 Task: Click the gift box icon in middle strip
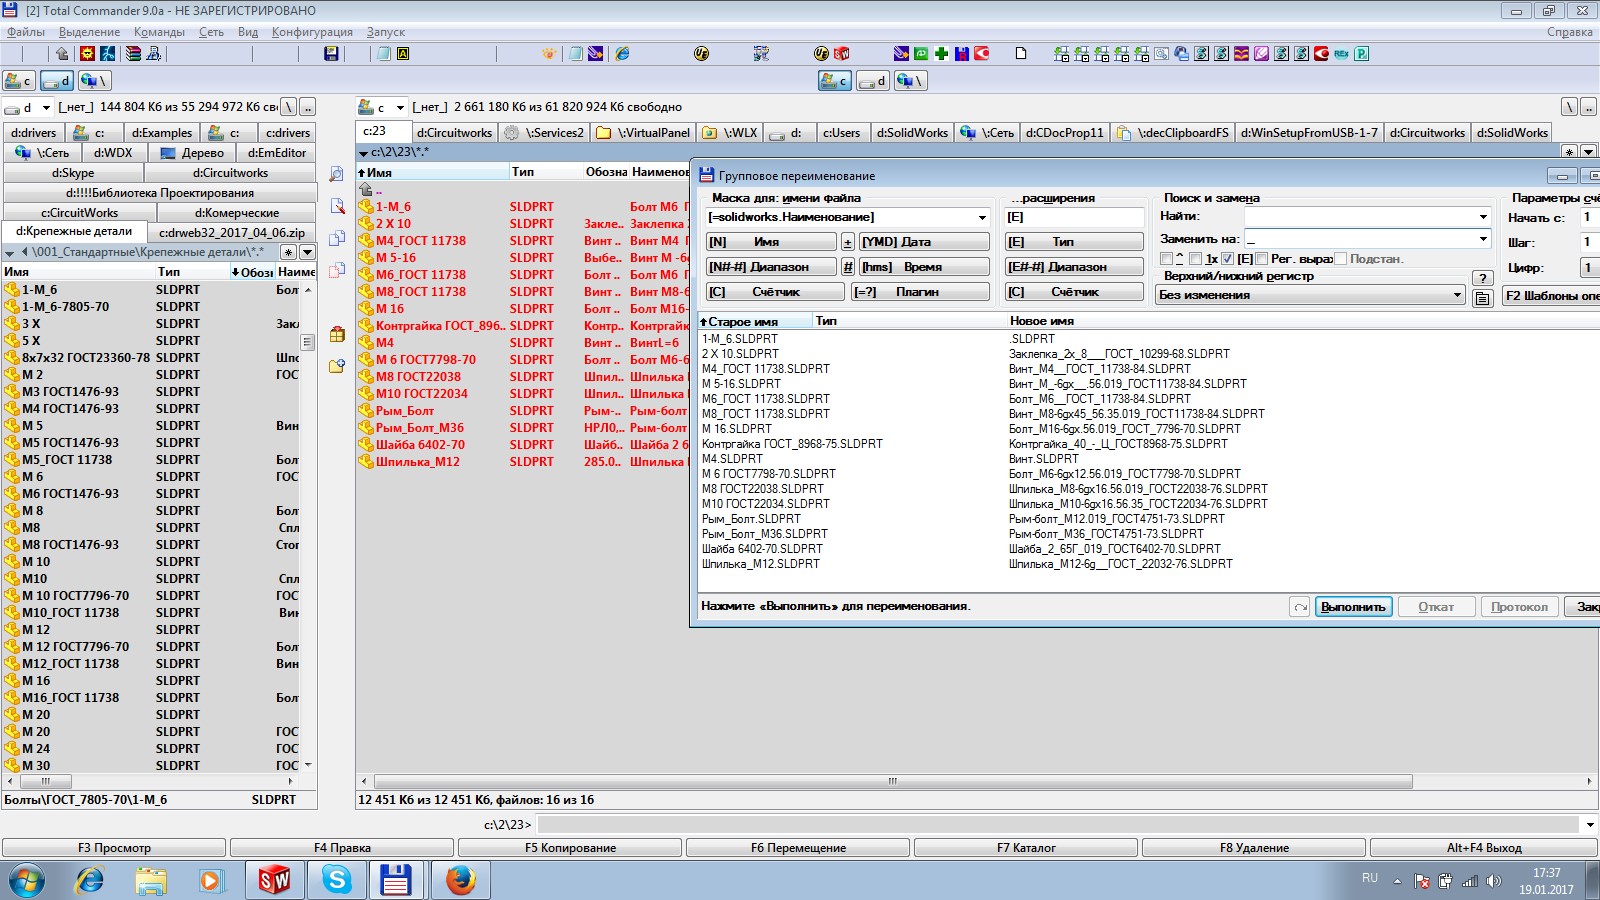point(337,334)
